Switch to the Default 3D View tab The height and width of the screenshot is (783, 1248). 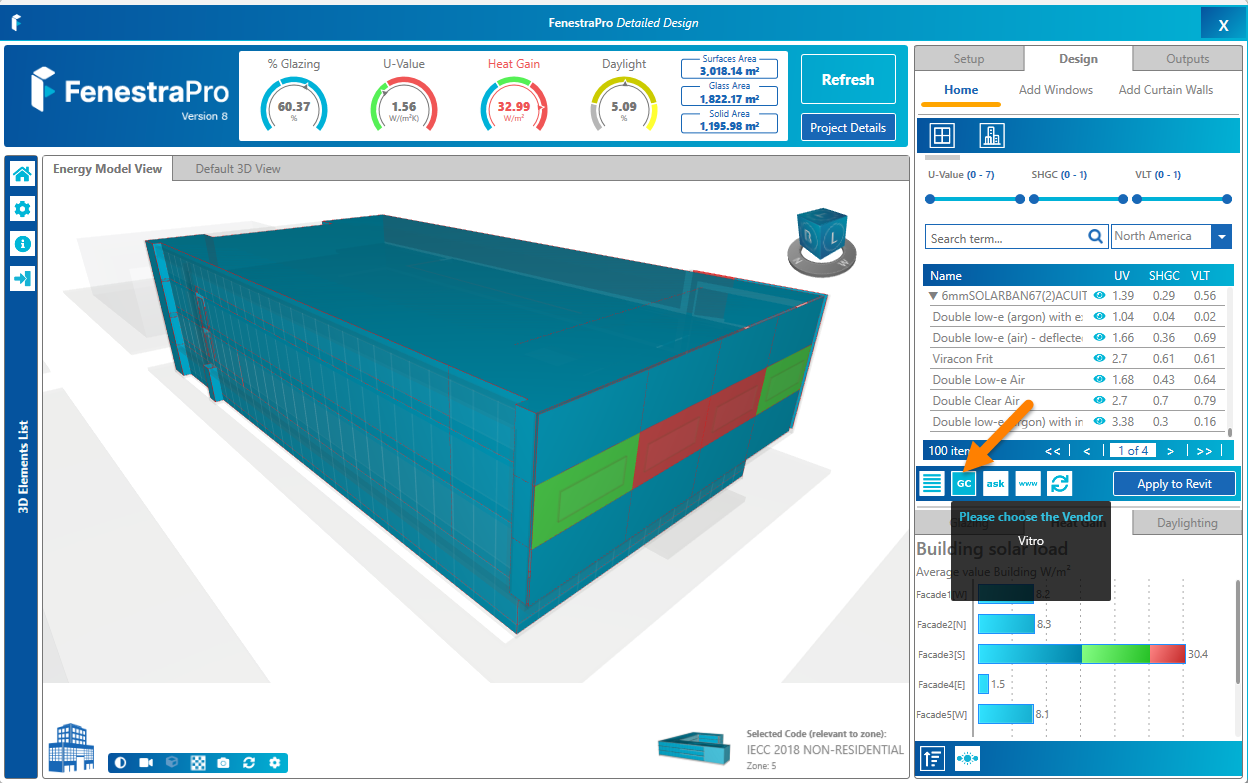238,169
